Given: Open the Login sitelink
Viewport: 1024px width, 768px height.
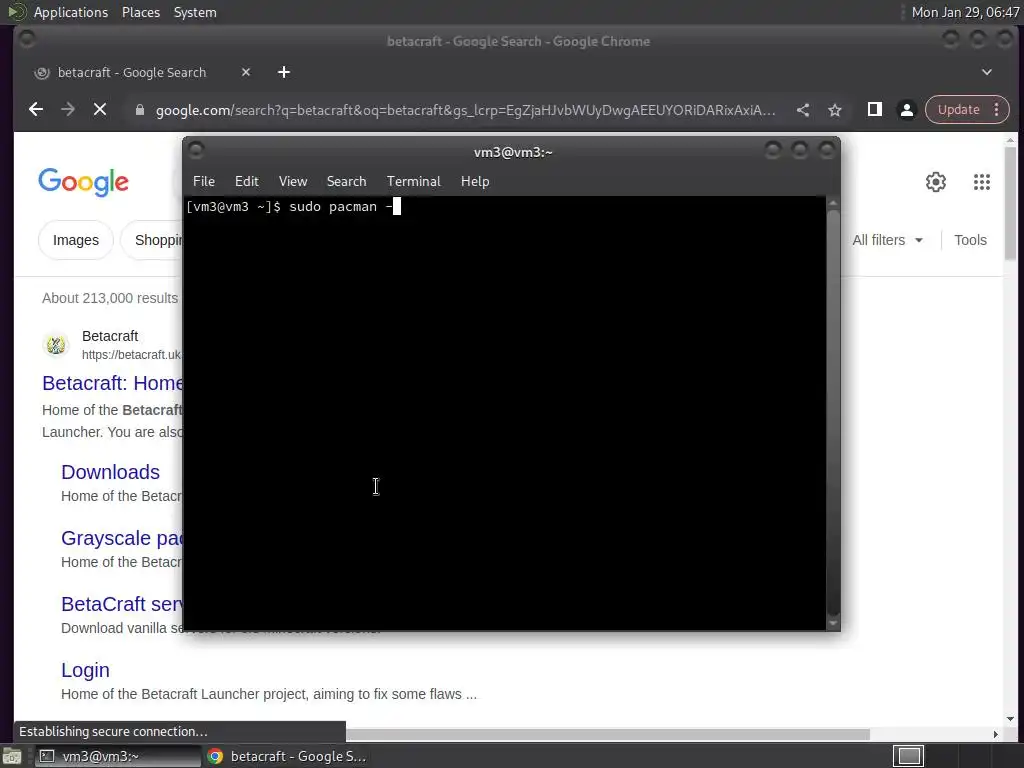Looking at the screenshot, I should point(85,670).
